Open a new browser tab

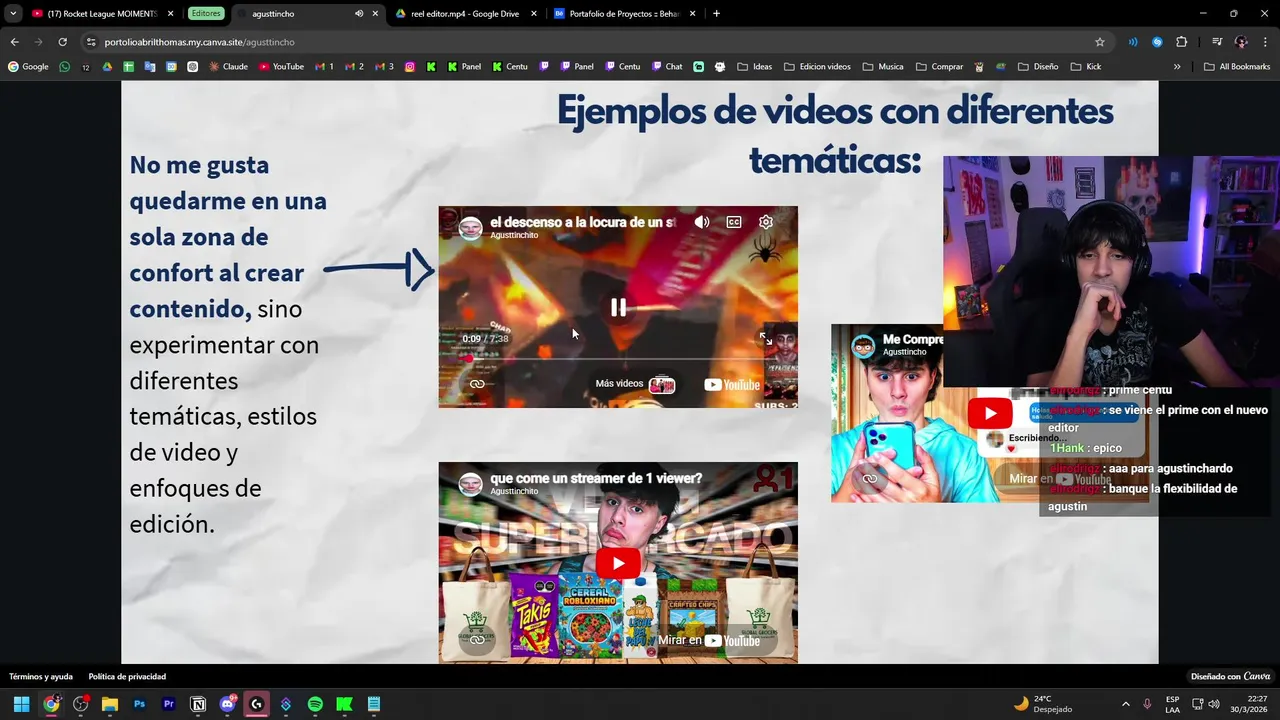(x=716, y=14)
